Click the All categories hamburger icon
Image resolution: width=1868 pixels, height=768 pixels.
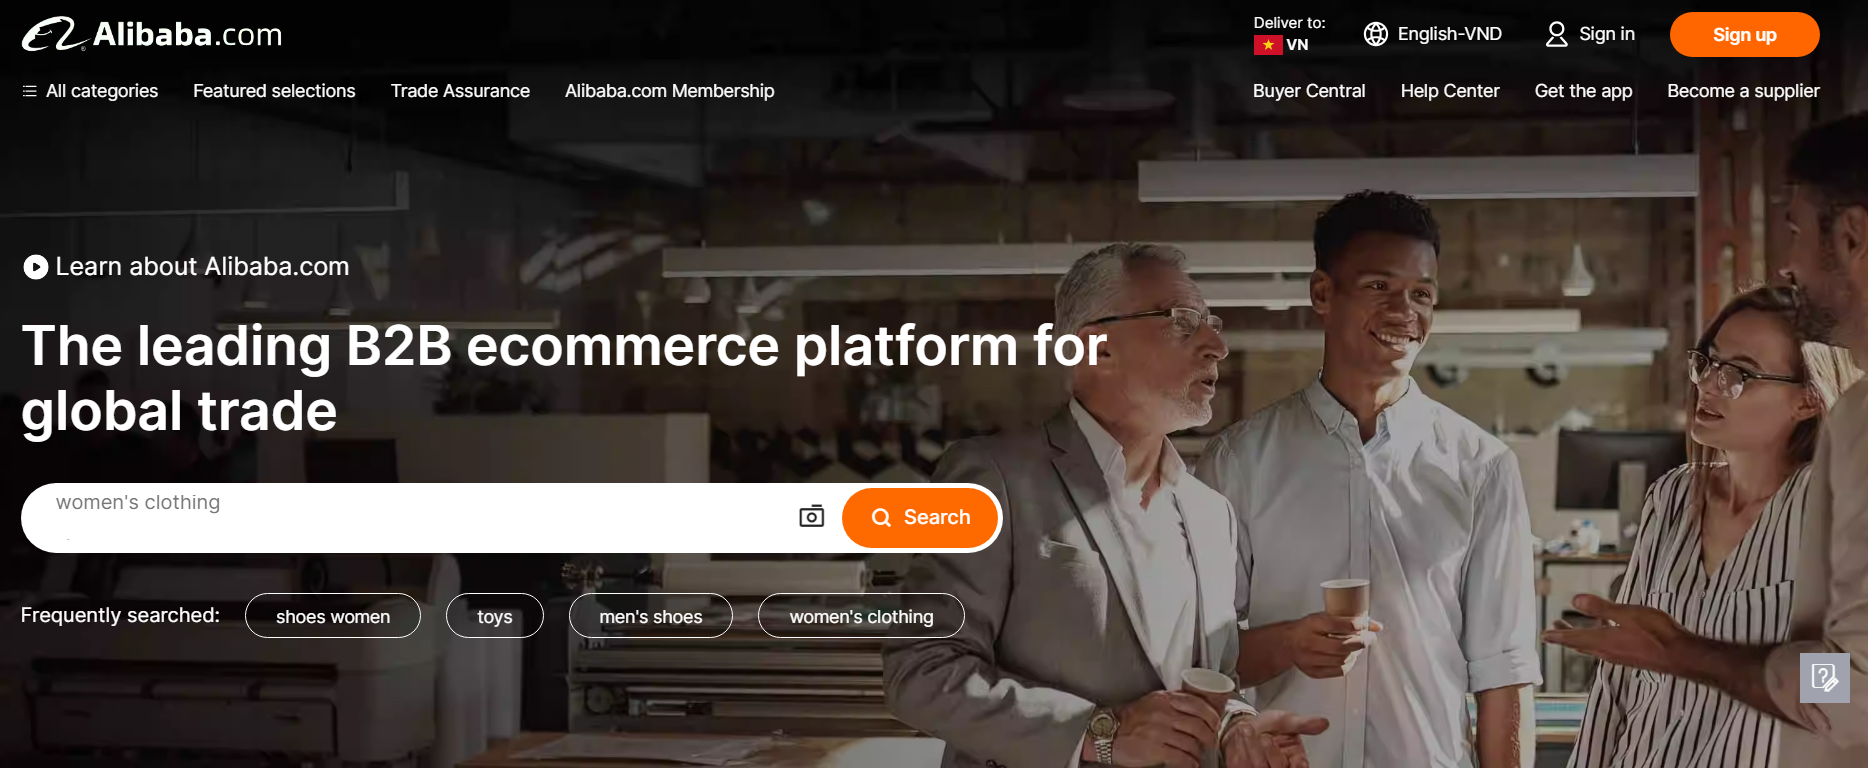click(x=30, y=91)
